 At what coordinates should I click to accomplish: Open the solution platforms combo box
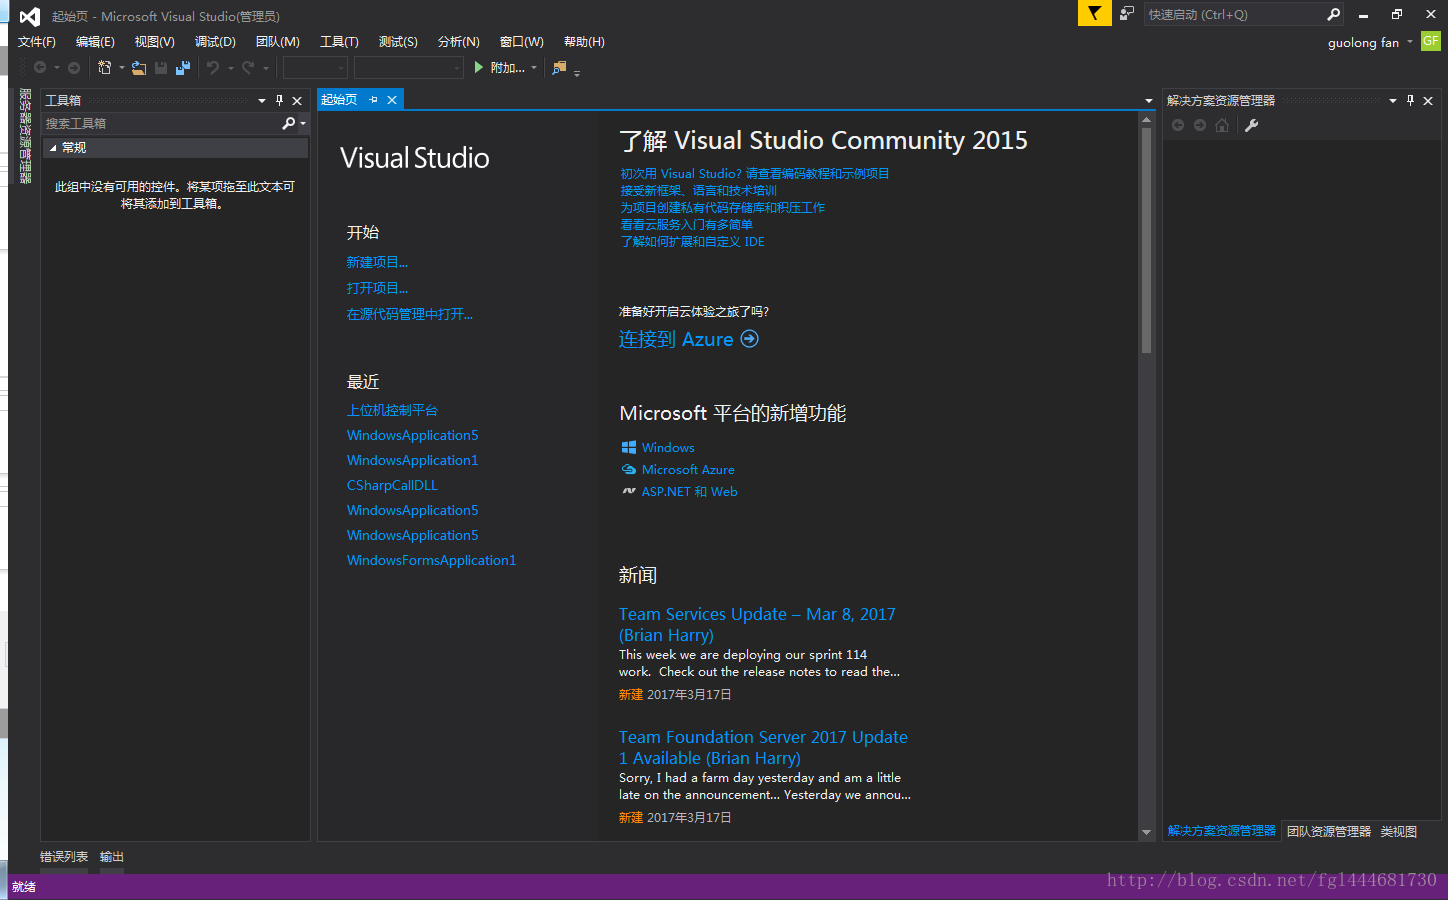pyautogui.click(x=409, y=68)
